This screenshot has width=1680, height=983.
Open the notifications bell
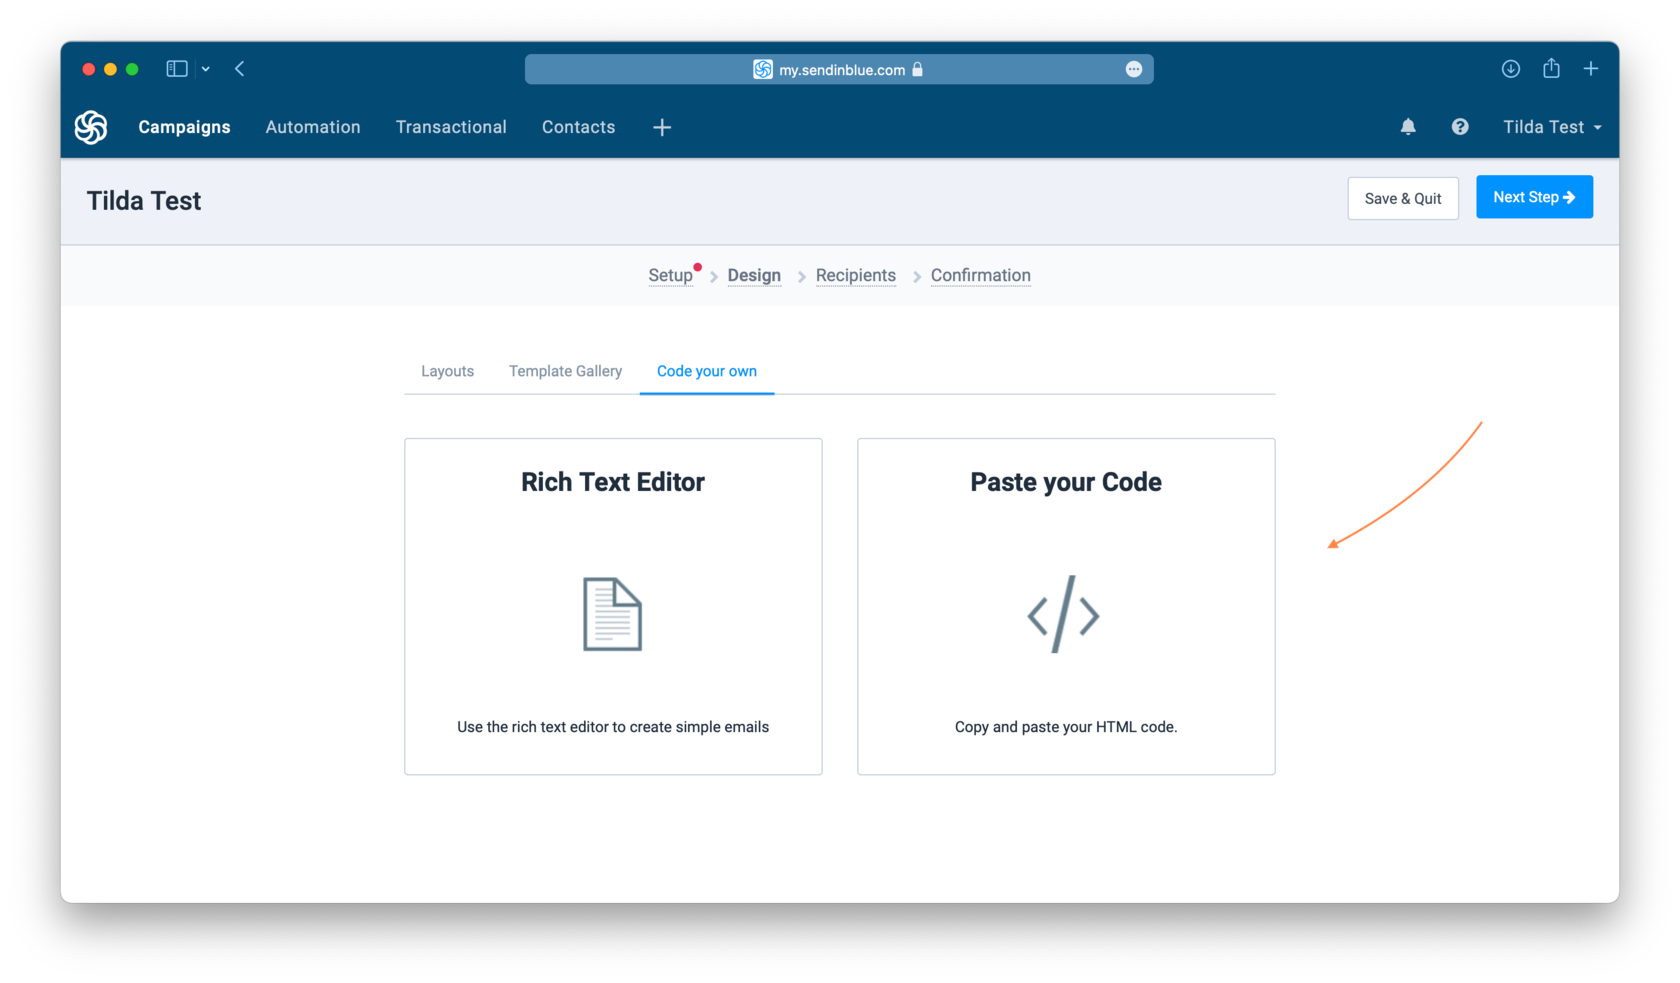coord(1408,127)
